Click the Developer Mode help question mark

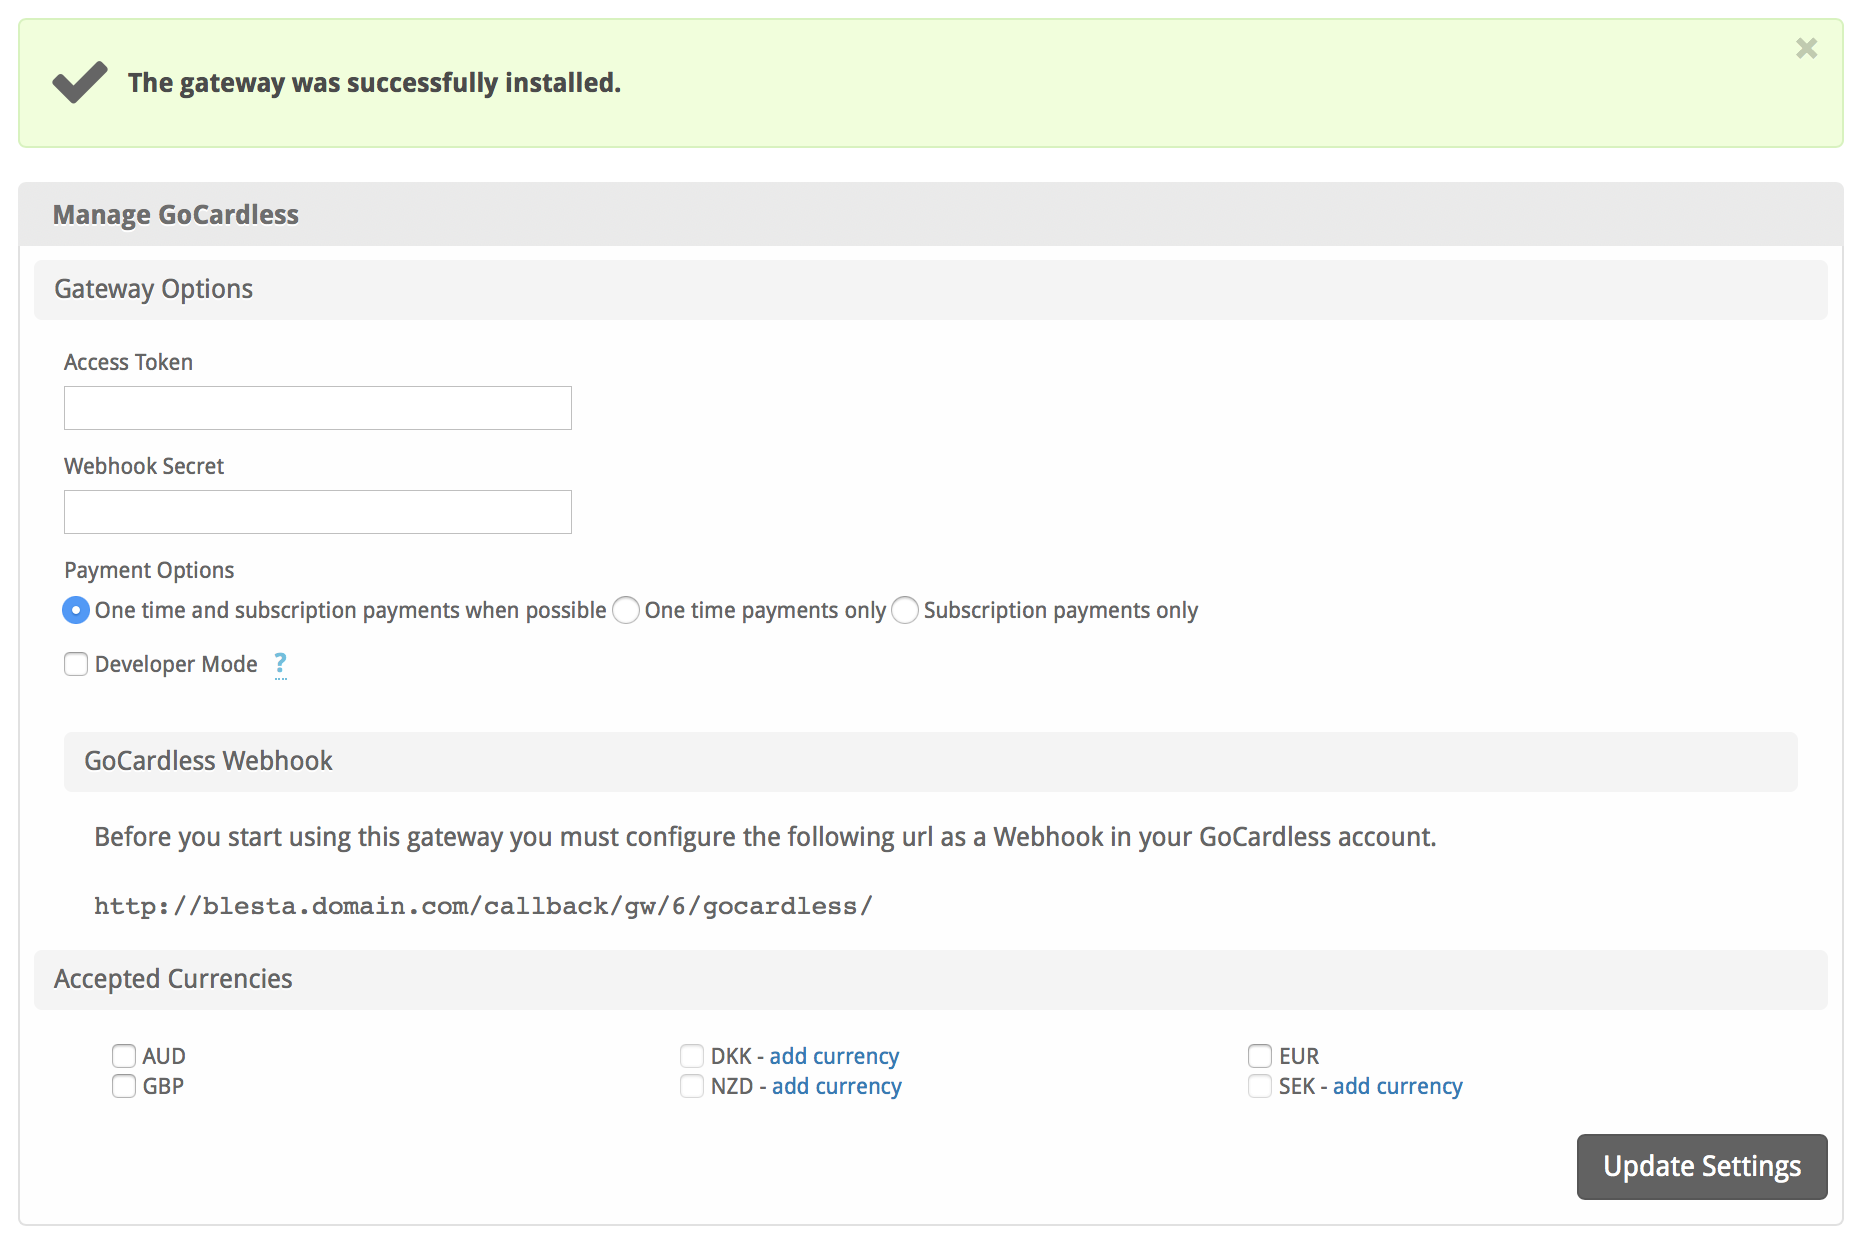(280, 663)
